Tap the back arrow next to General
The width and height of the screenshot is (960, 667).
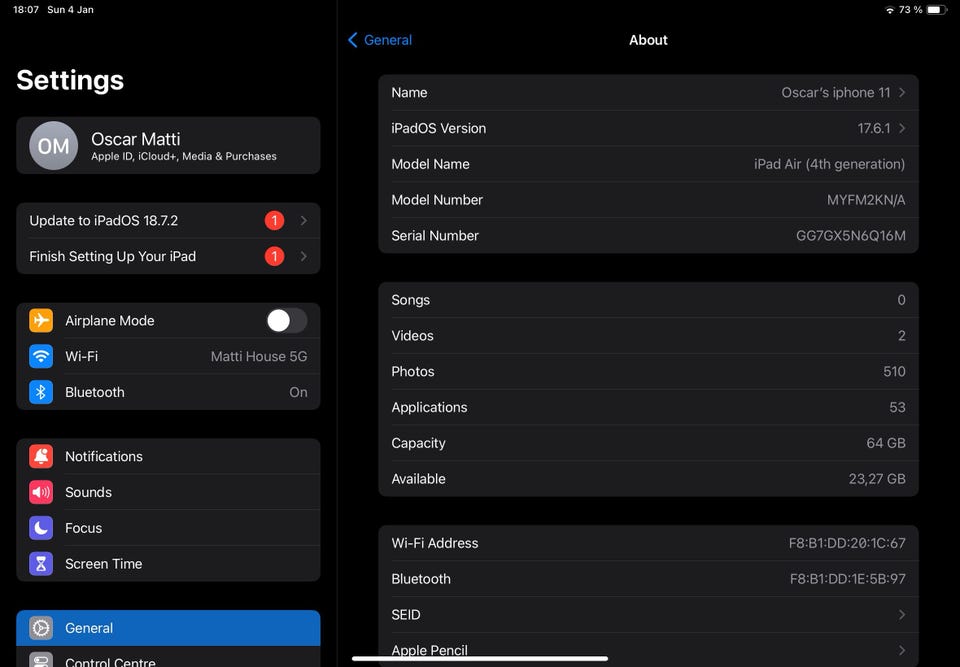pos(353,40)
